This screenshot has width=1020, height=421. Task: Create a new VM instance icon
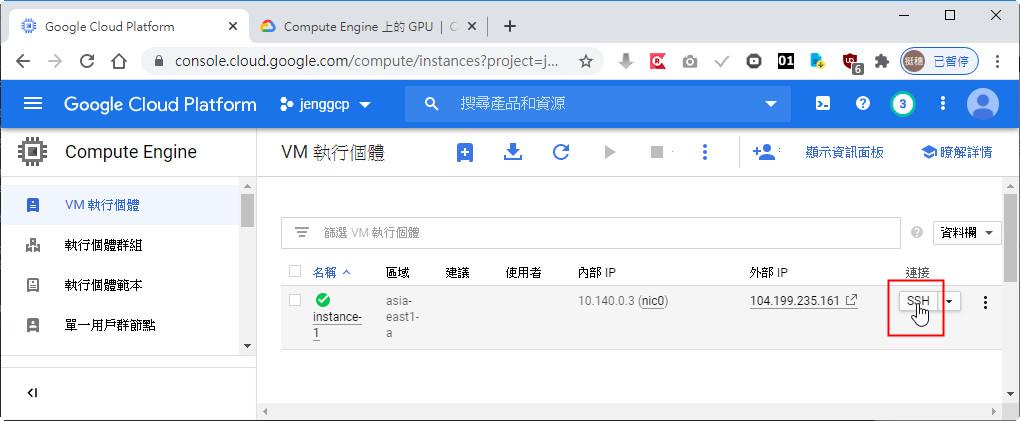point(464,152)
